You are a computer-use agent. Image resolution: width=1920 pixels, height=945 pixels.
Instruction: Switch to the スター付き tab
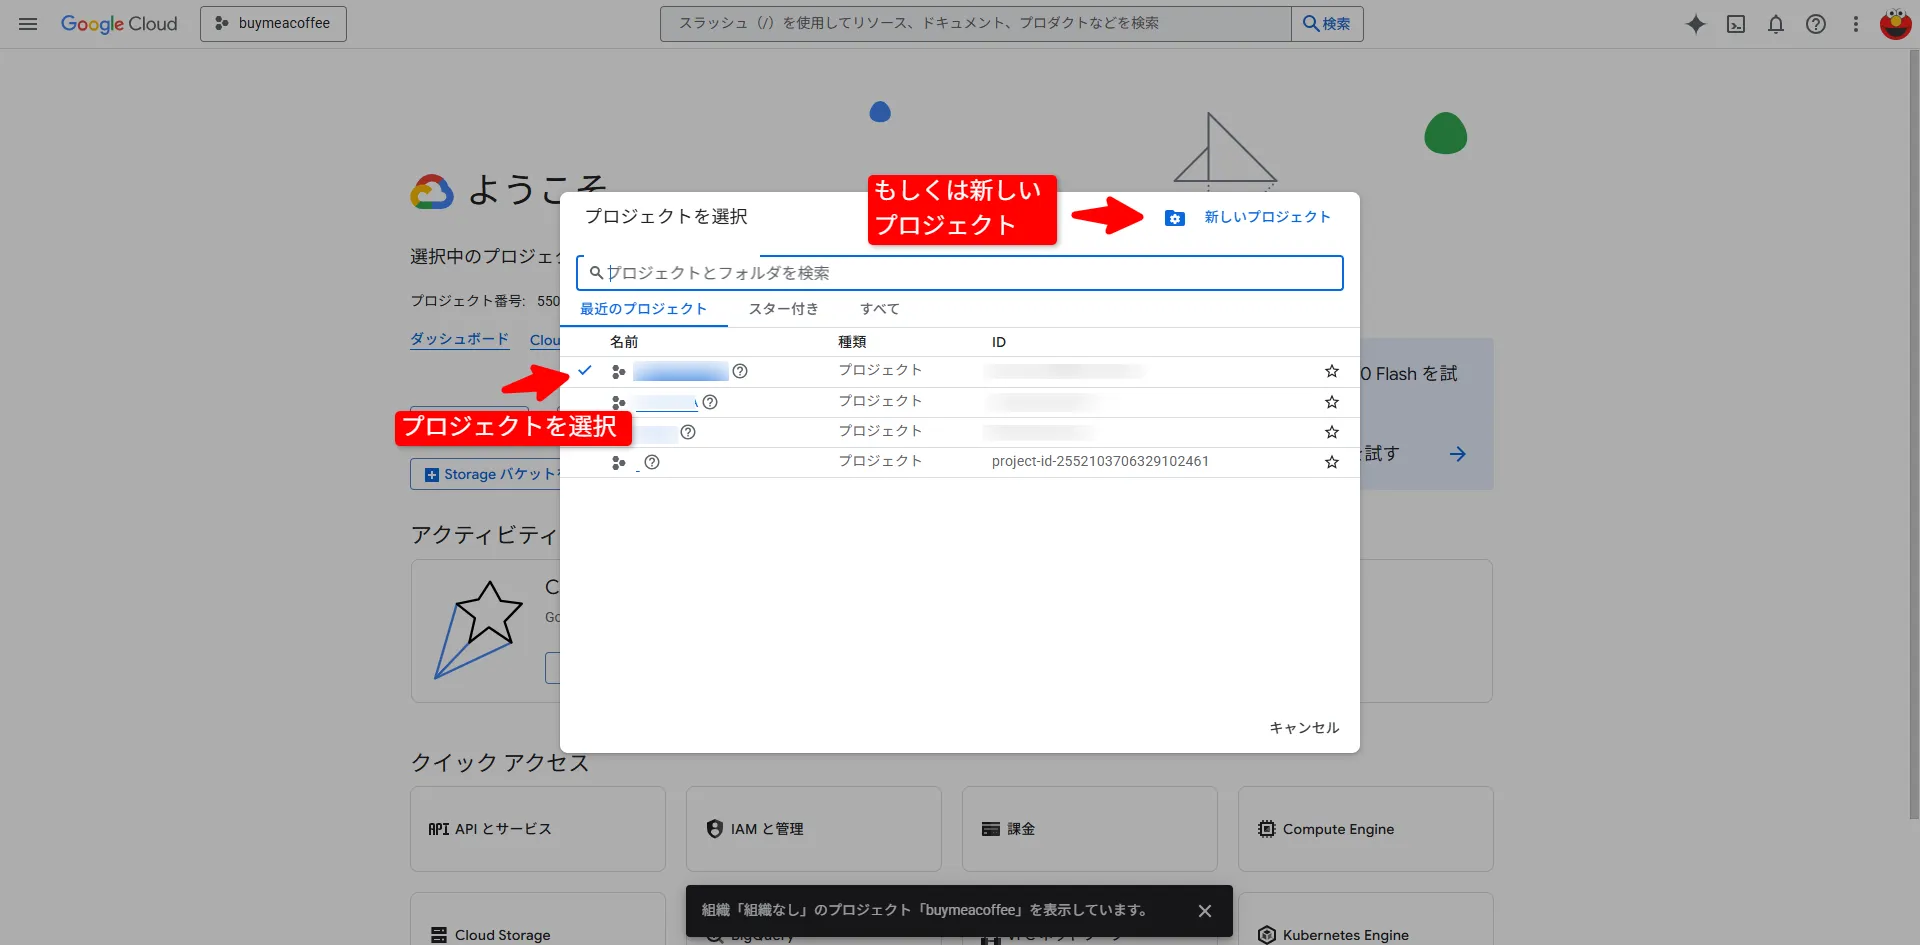tap(784, 309)
